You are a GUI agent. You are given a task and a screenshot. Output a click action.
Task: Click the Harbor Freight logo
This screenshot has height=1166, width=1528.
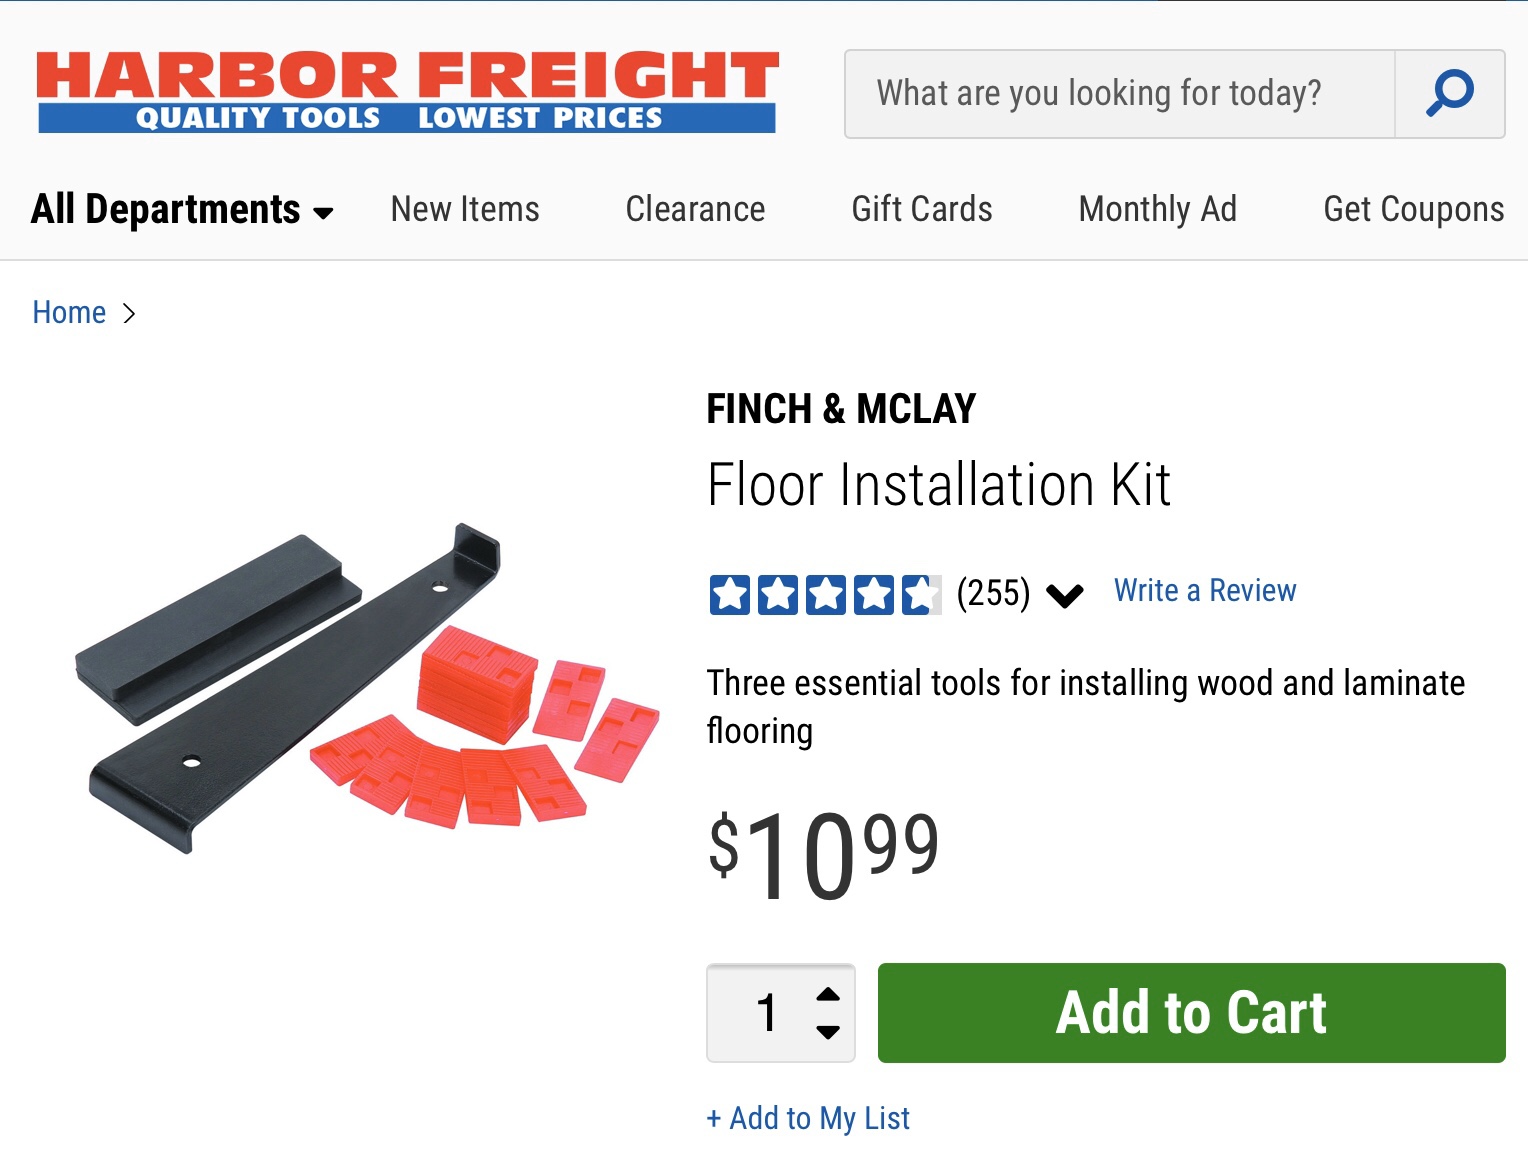[407, 92]
